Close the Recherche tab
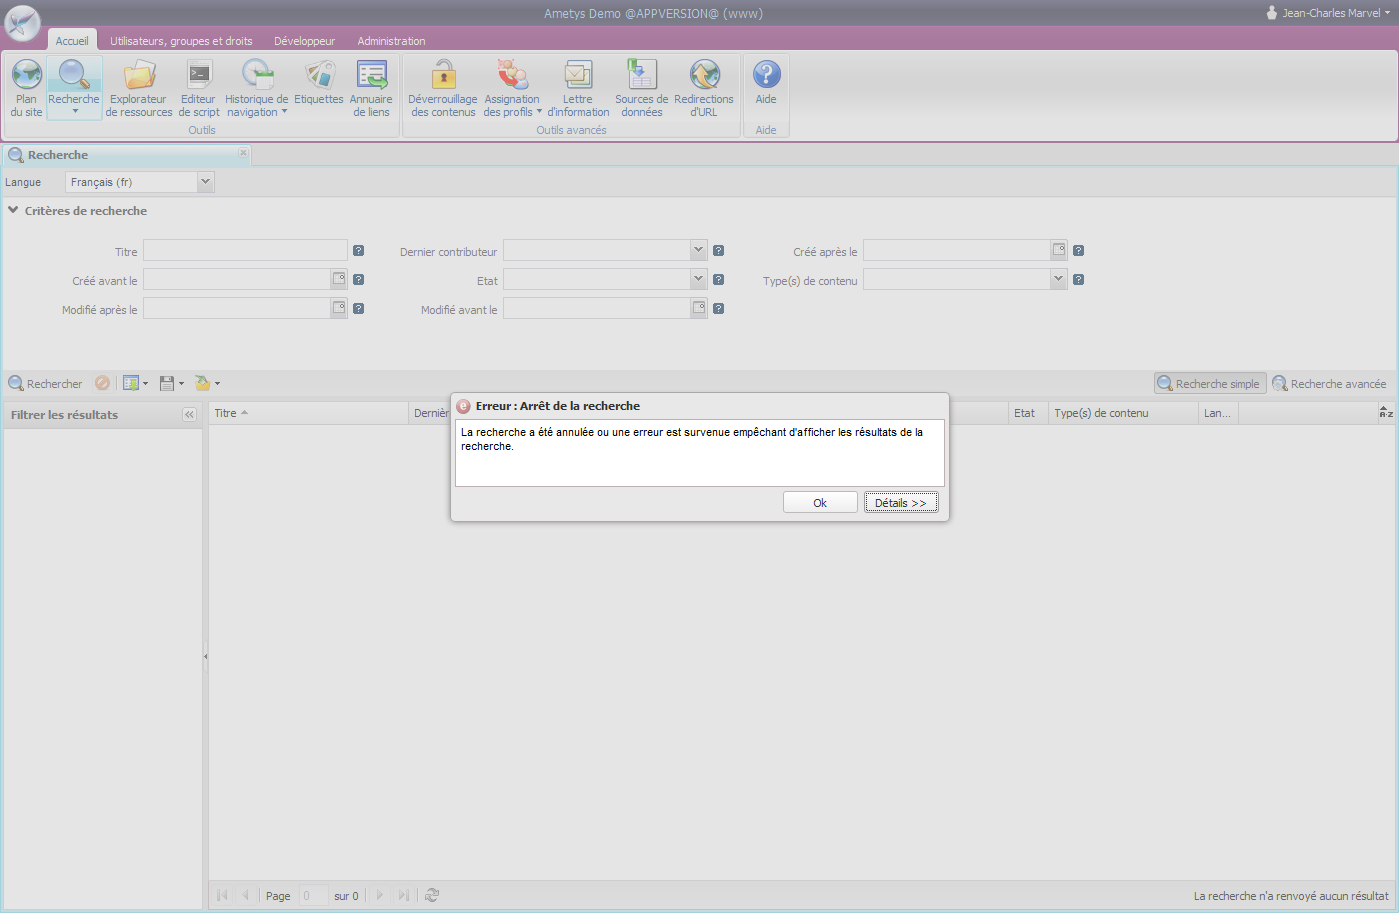 [243, 152]
